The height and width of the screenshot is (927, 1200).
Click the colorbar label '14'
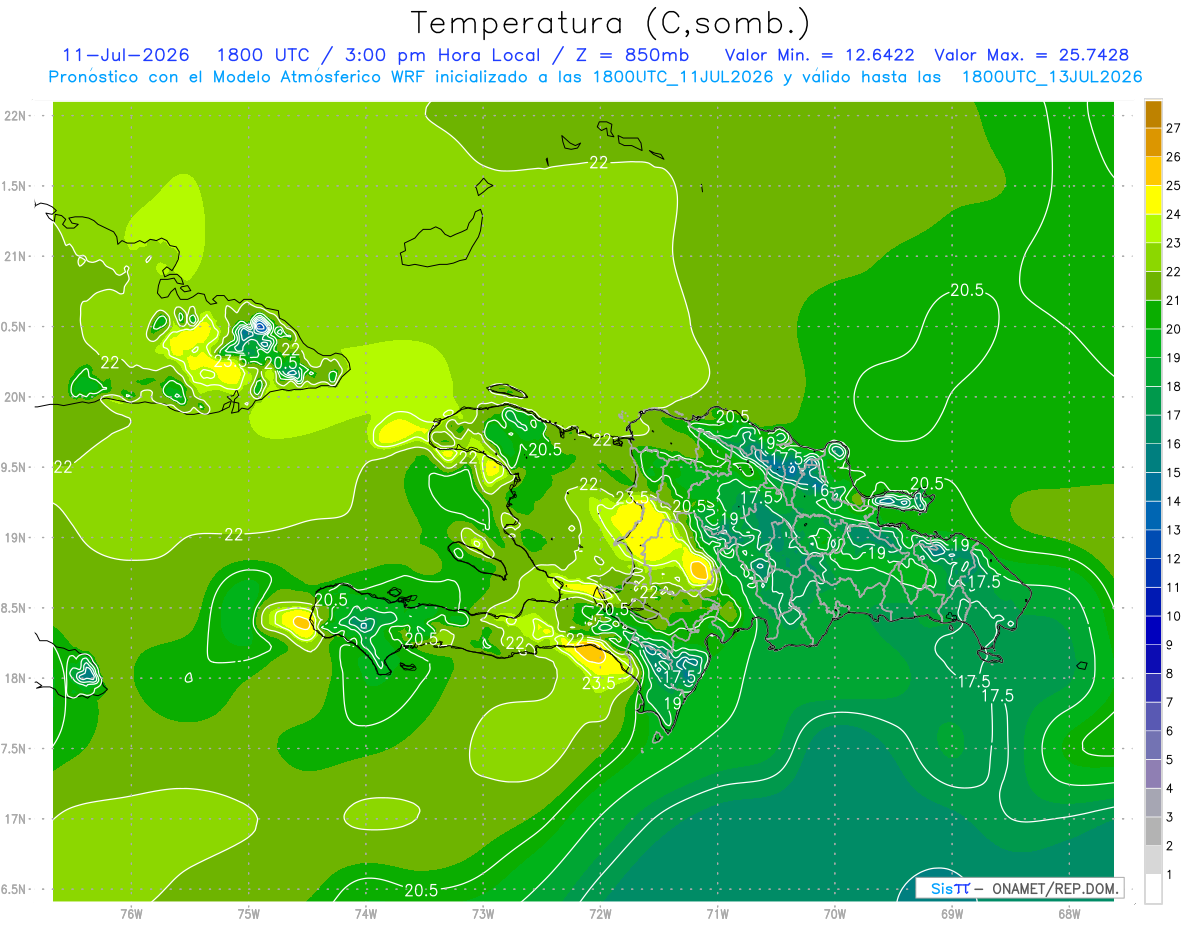coord(1174,501)
